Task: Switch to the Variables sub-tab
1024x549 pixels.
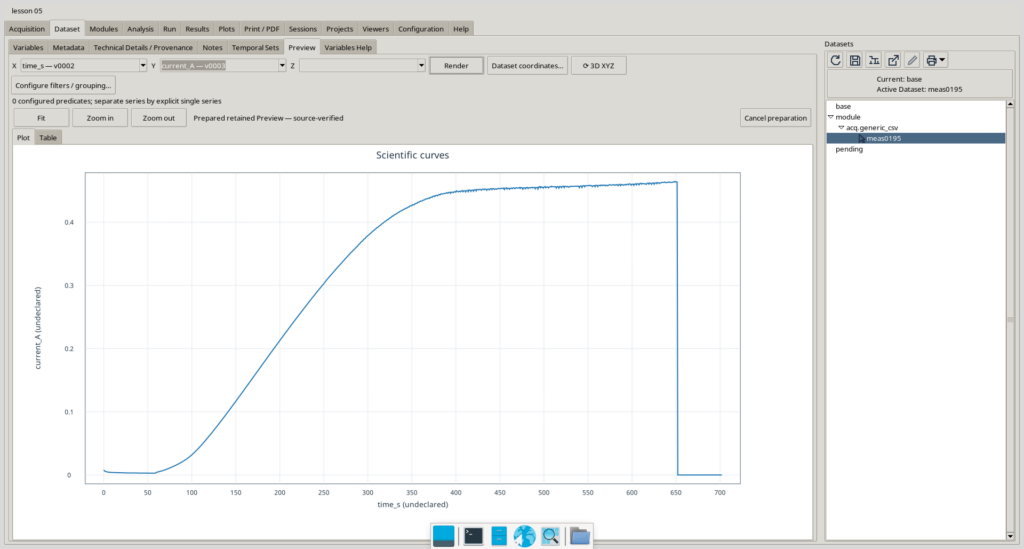Action: tap(28, 48)
